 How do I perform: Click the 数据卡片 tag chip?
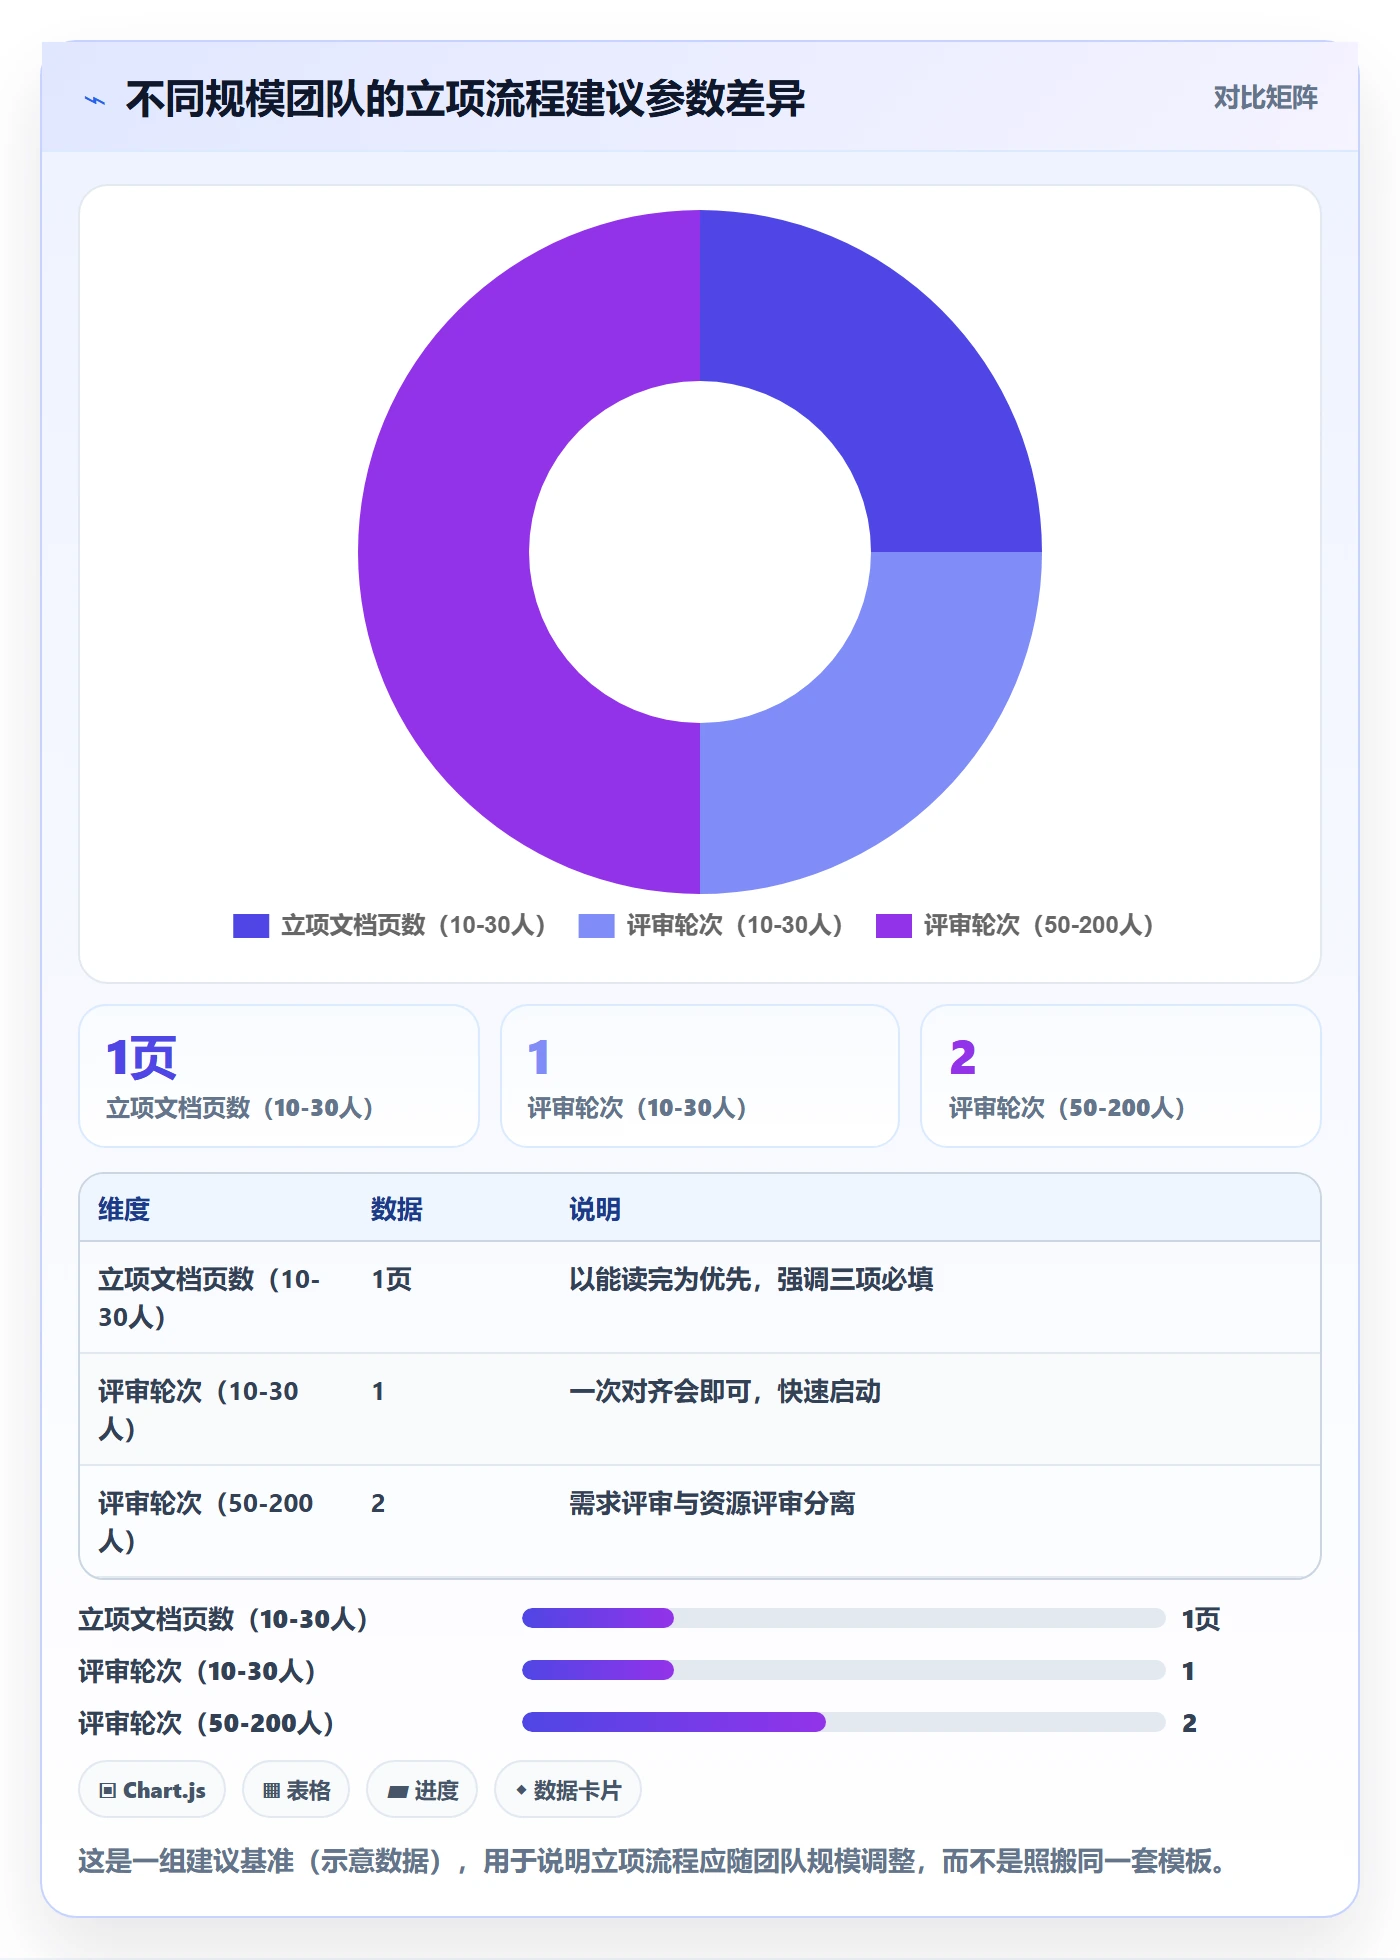[568, 1790]
